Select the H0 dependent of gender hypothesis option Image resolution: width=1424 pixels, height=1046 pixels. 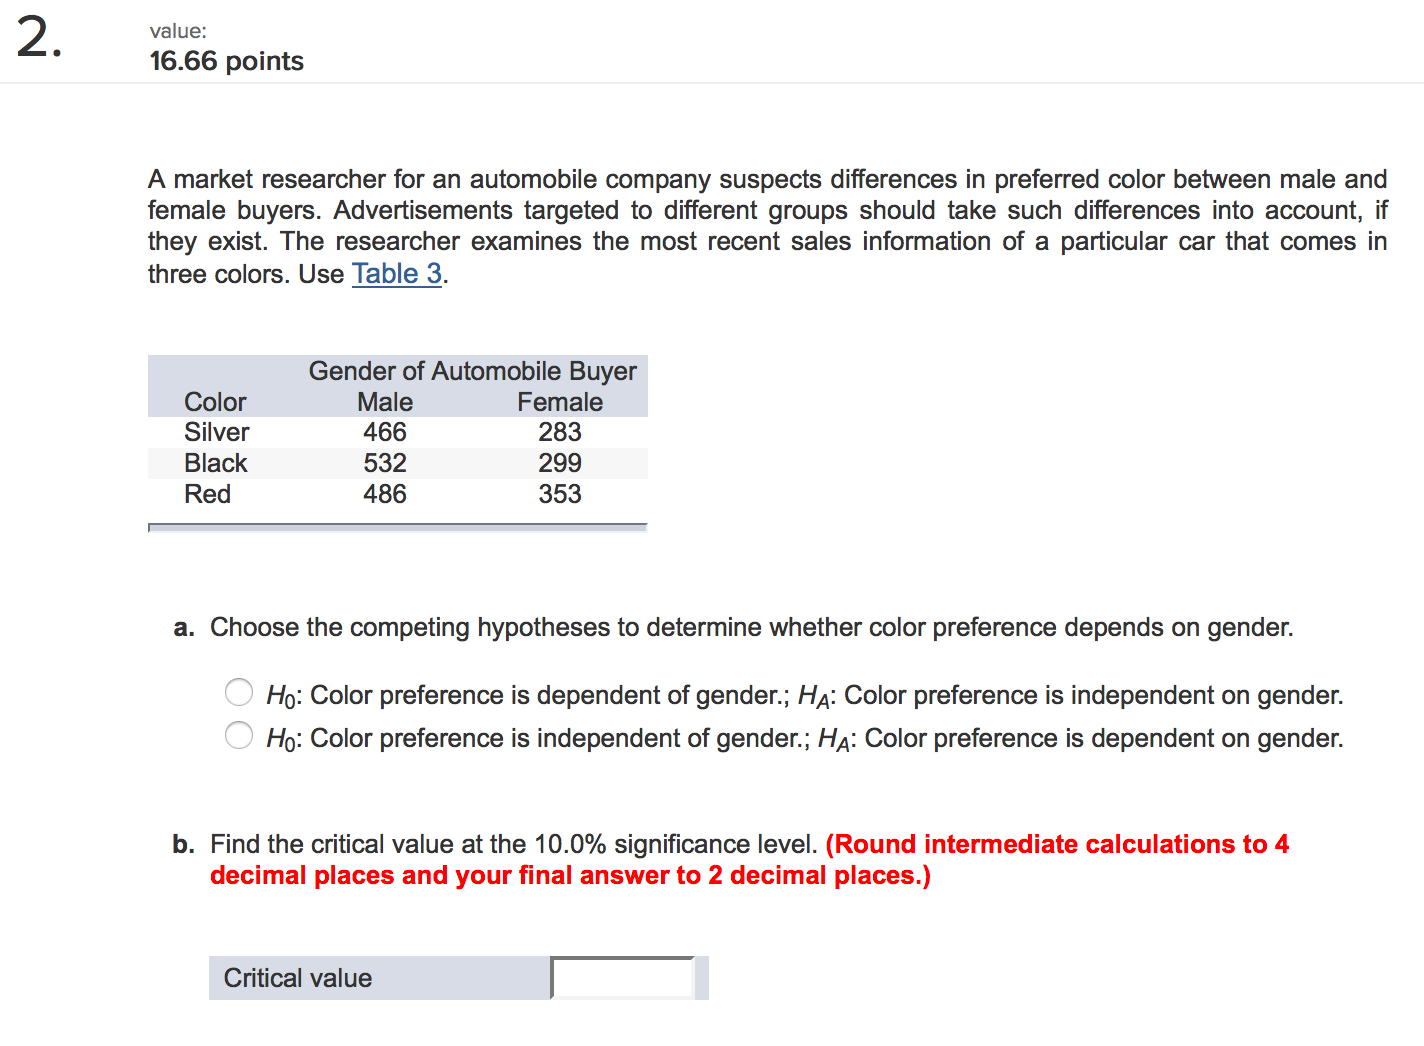point(239,692)
